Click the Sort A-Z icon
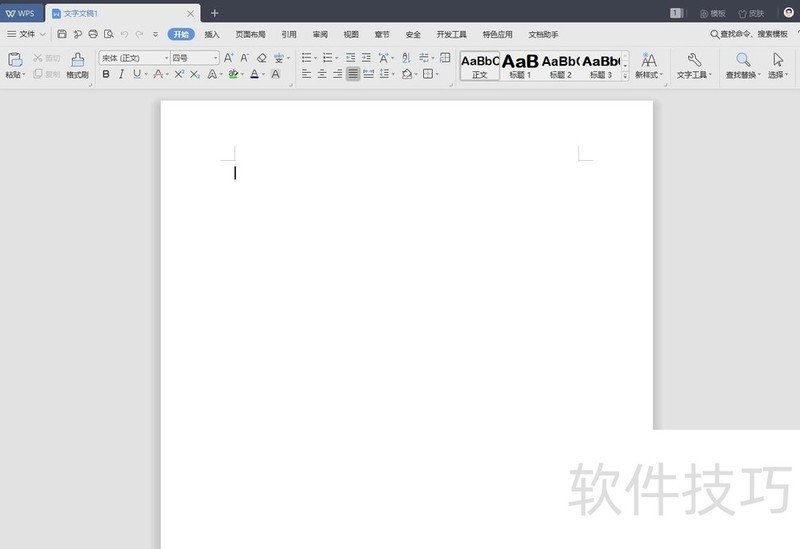The height and width of the screenshot is (549, 800). tap(406, 58)
